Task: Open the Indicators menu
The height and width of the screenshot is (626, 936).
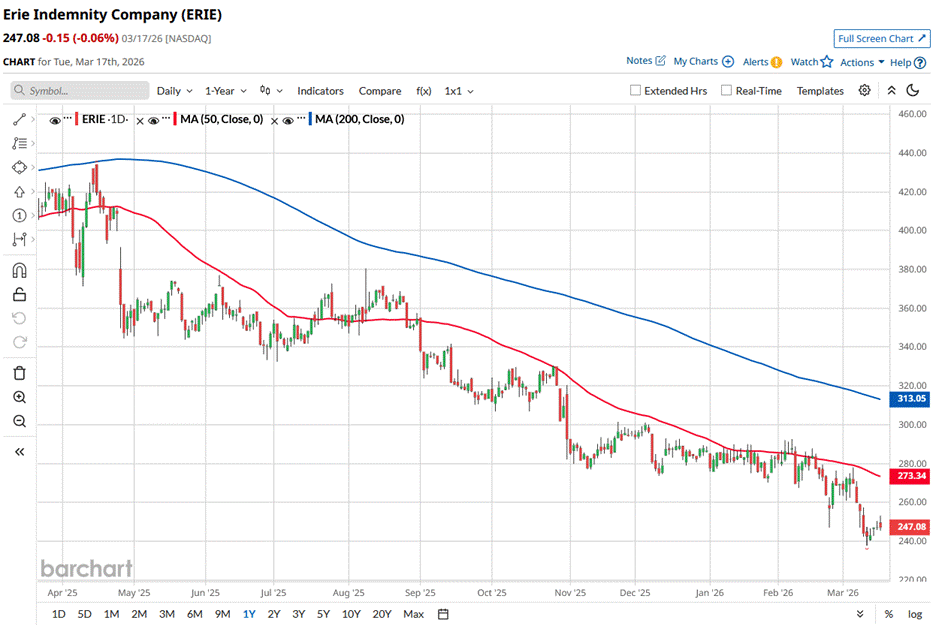Action: (320, 91)
